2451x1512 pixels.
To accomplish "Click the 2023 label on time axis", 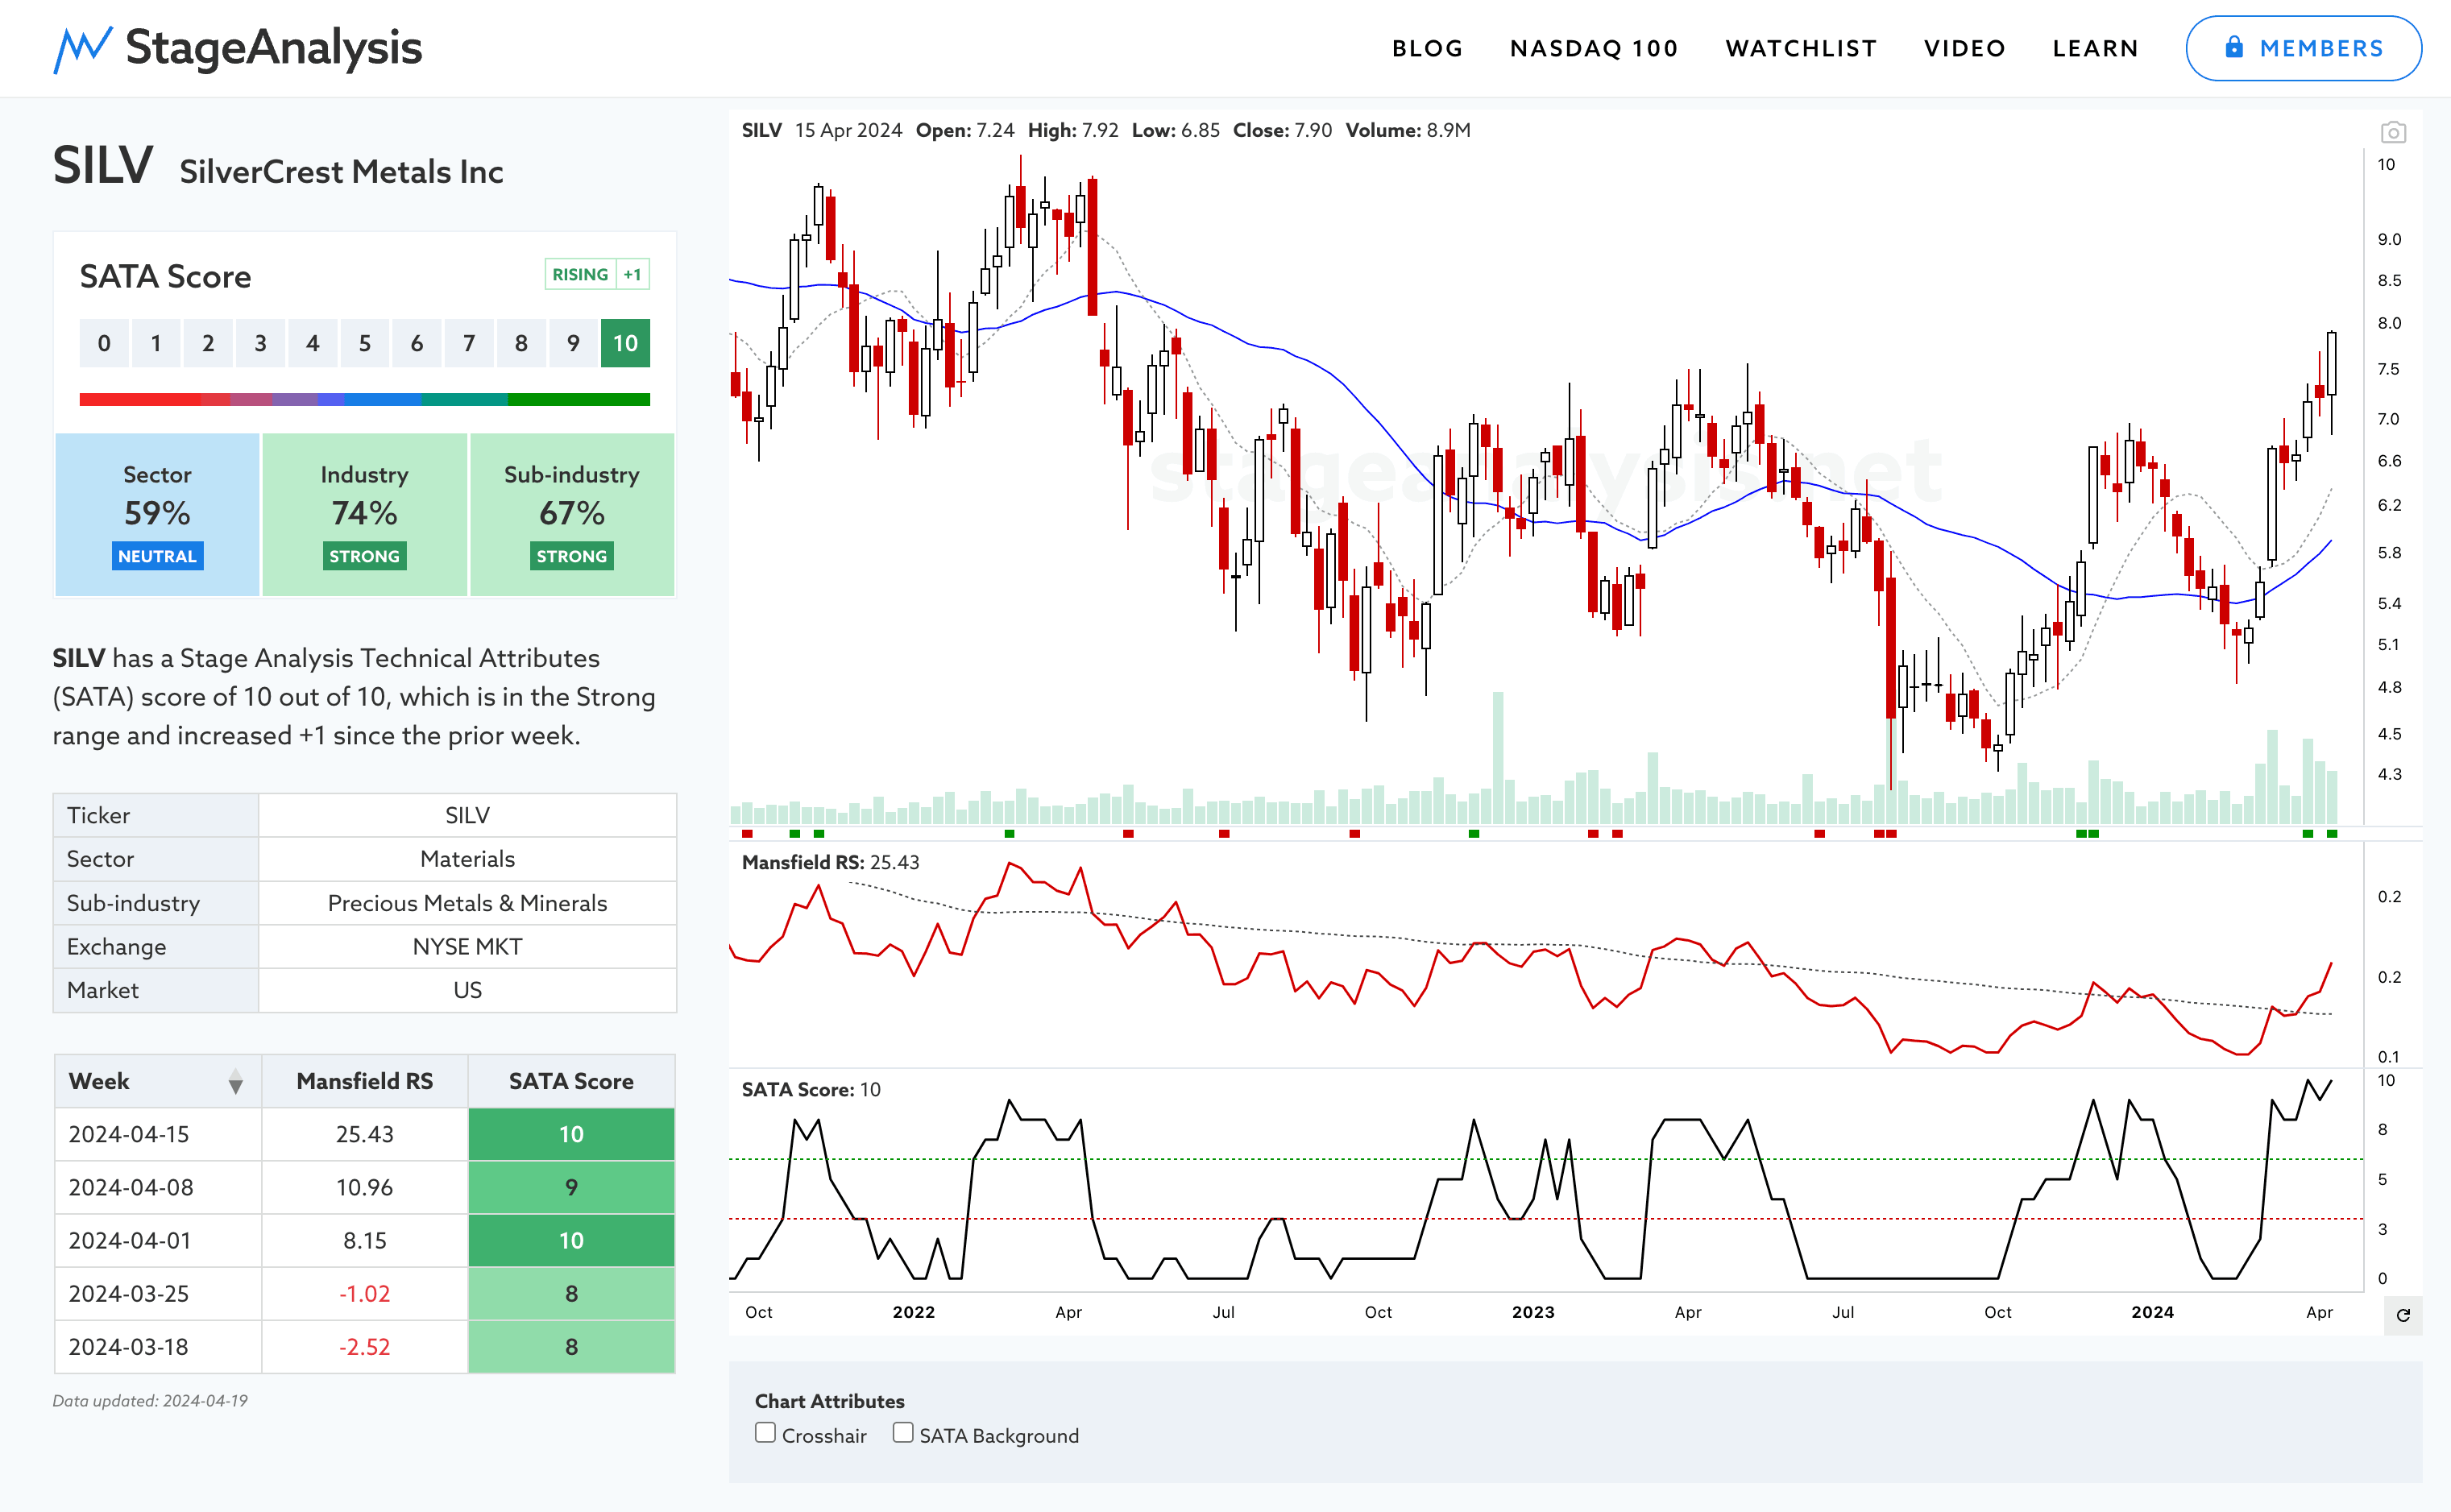I will coord(1533,1312).
